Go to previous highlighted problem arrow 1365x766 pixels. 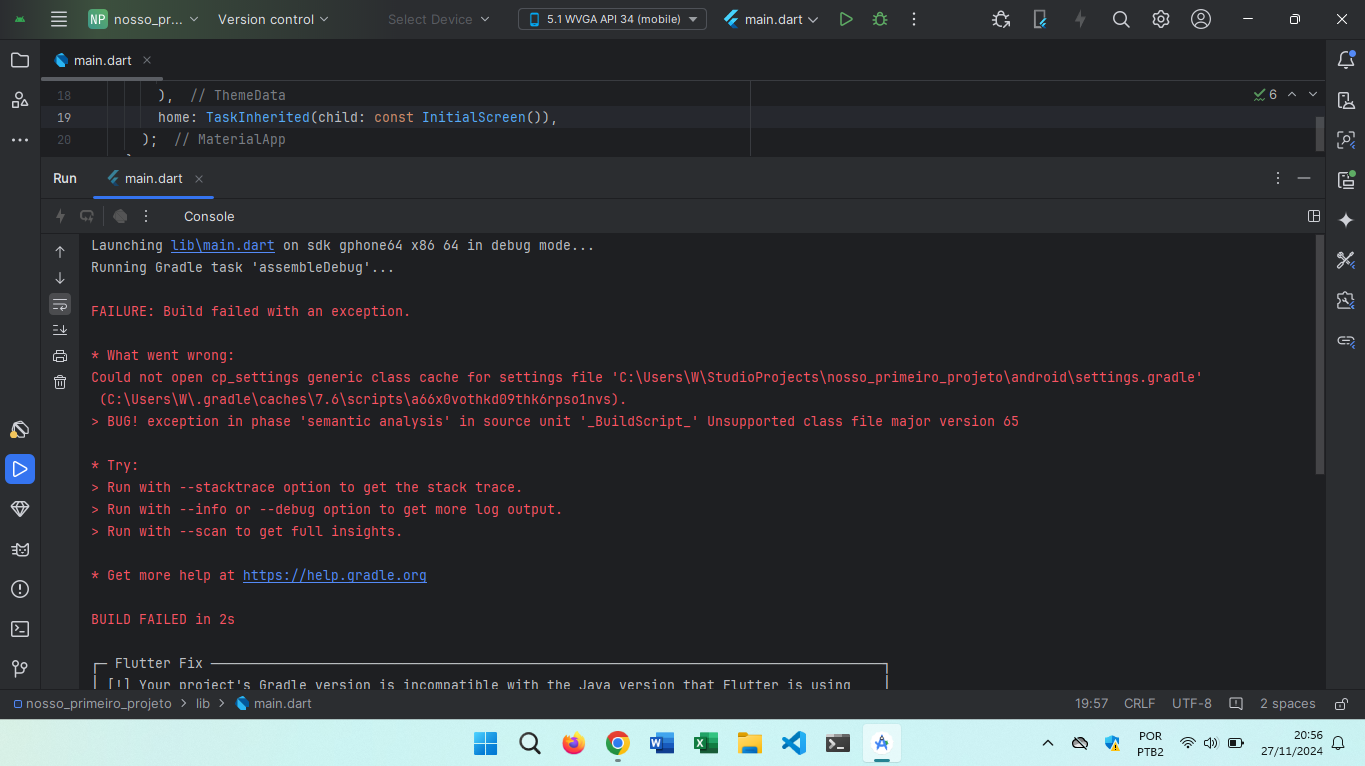[1292, 94]
